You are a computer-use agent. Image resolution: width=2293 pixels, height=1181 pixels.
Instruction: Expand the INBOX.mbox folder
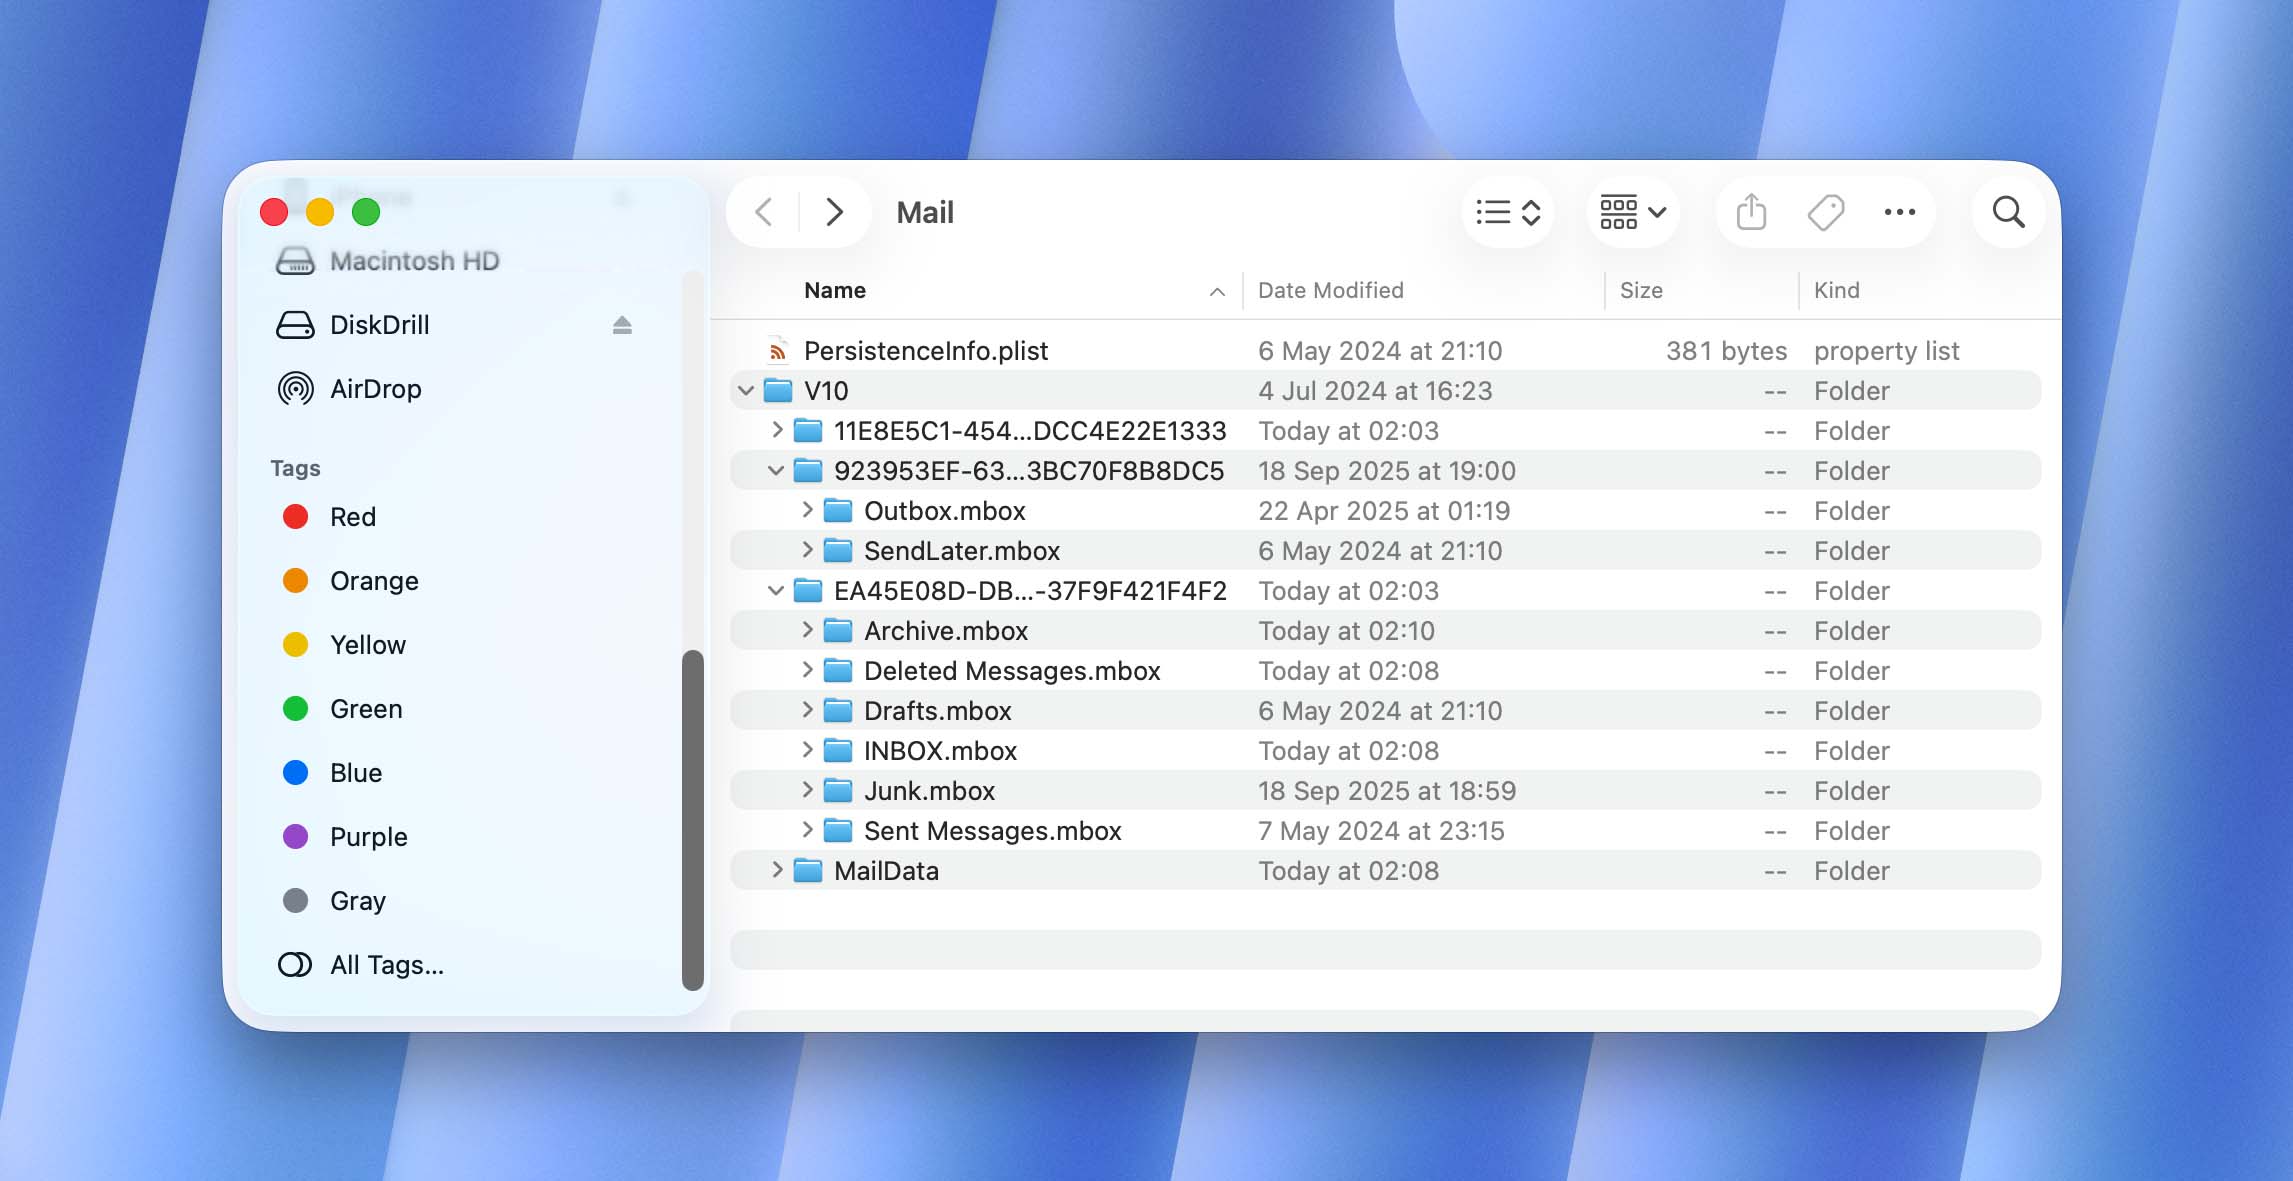(808, 750)
